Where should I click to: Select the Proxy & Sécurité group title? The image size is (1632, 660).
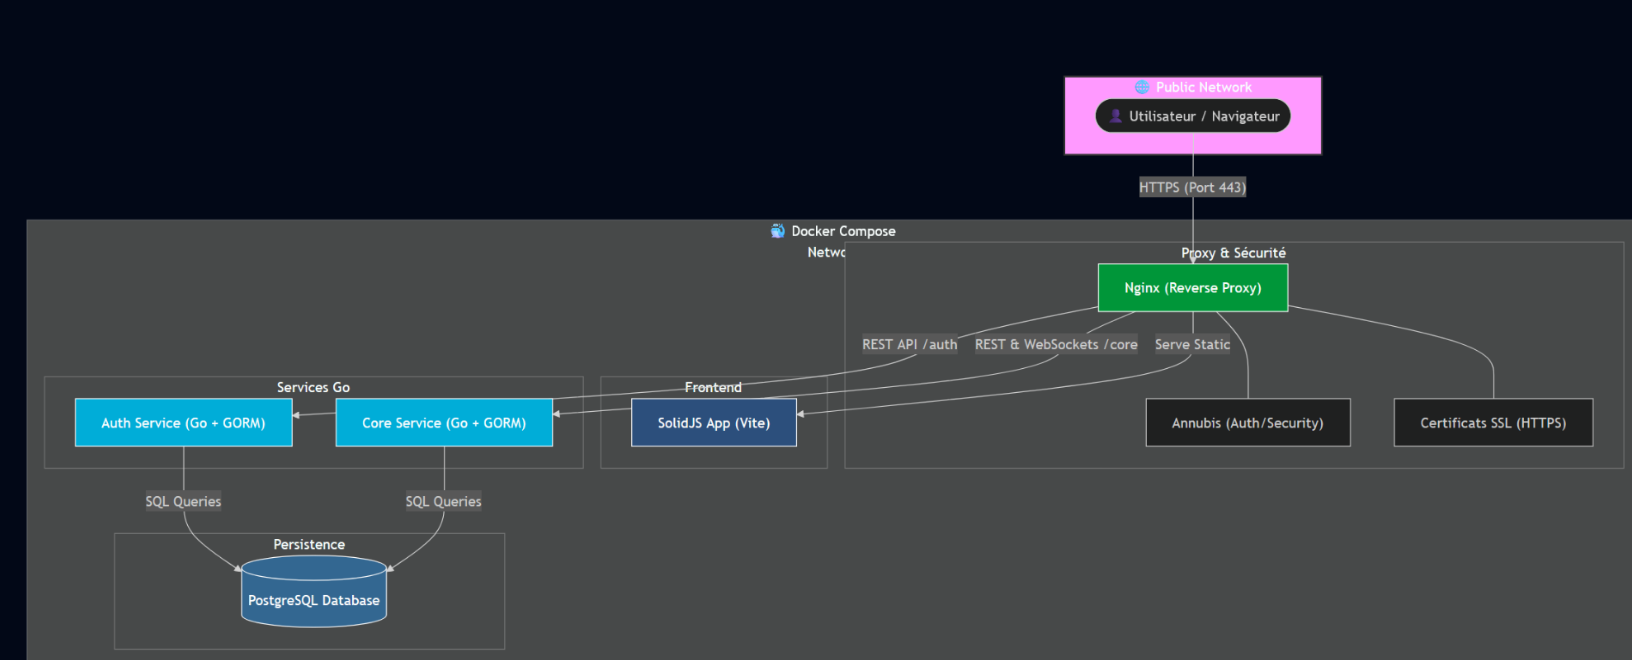point(1233,253)
